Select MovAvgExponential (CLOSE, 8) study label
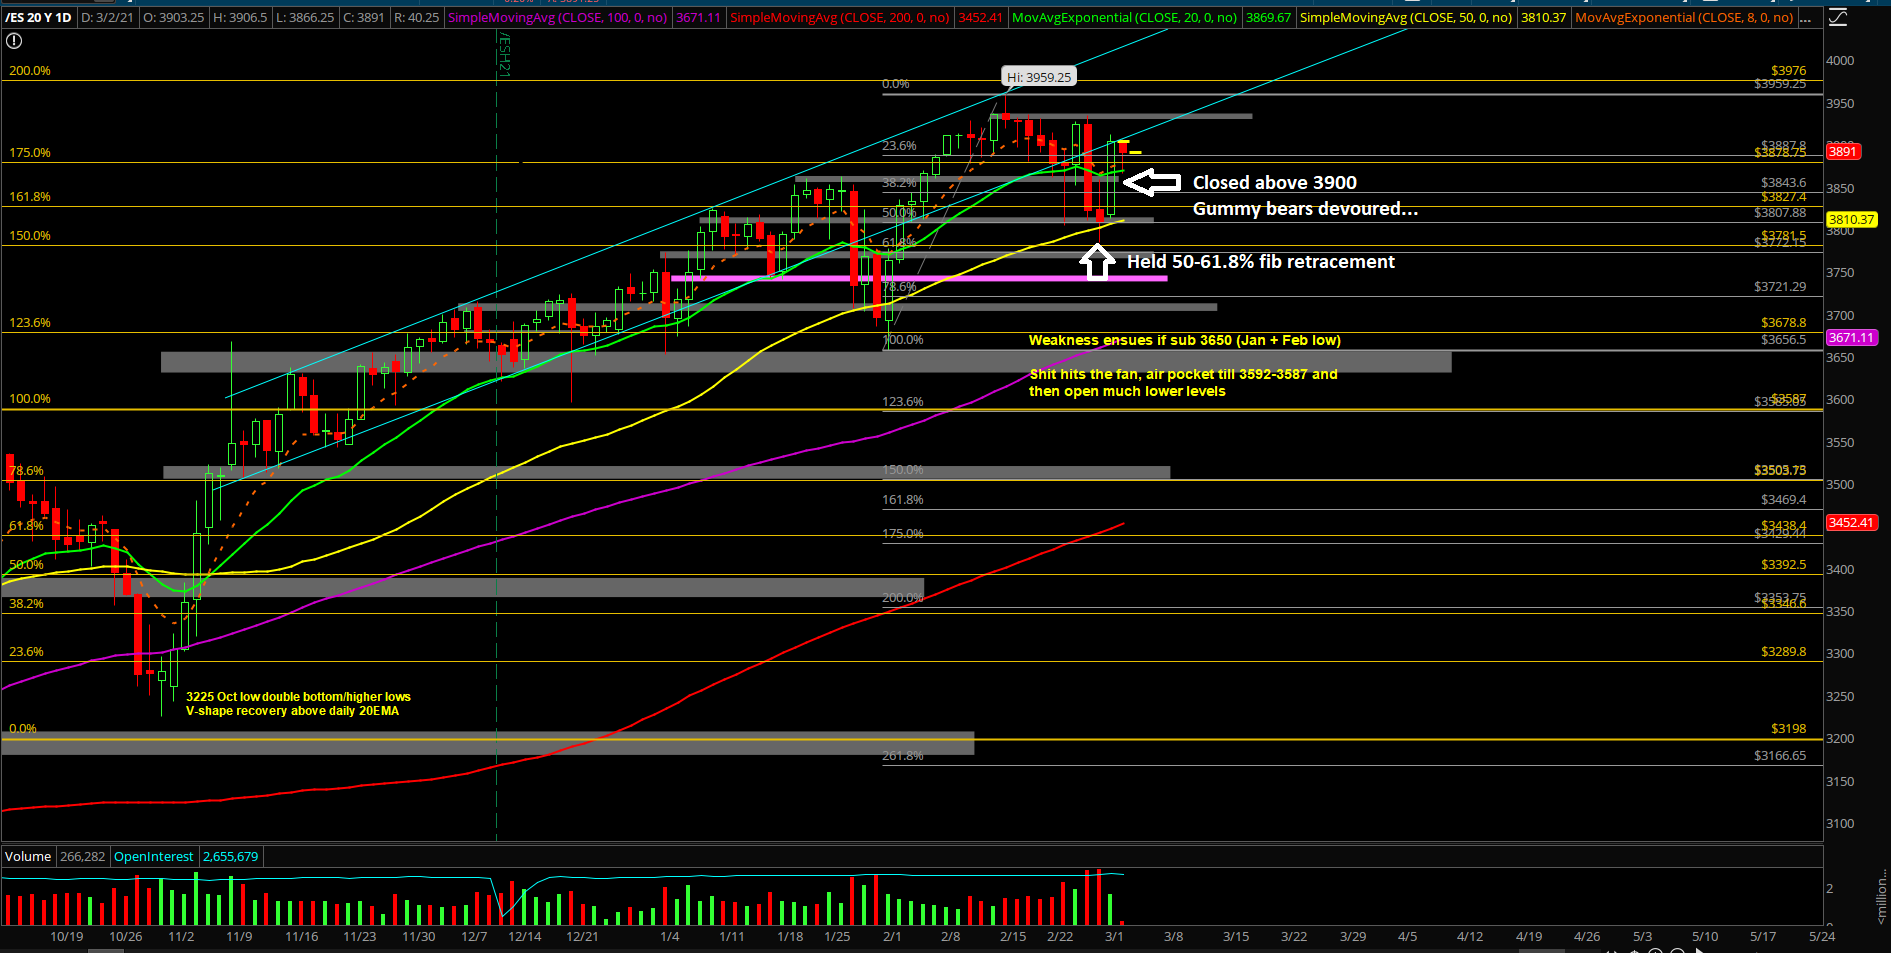Screen dimensions: 1891x953 1684,18
